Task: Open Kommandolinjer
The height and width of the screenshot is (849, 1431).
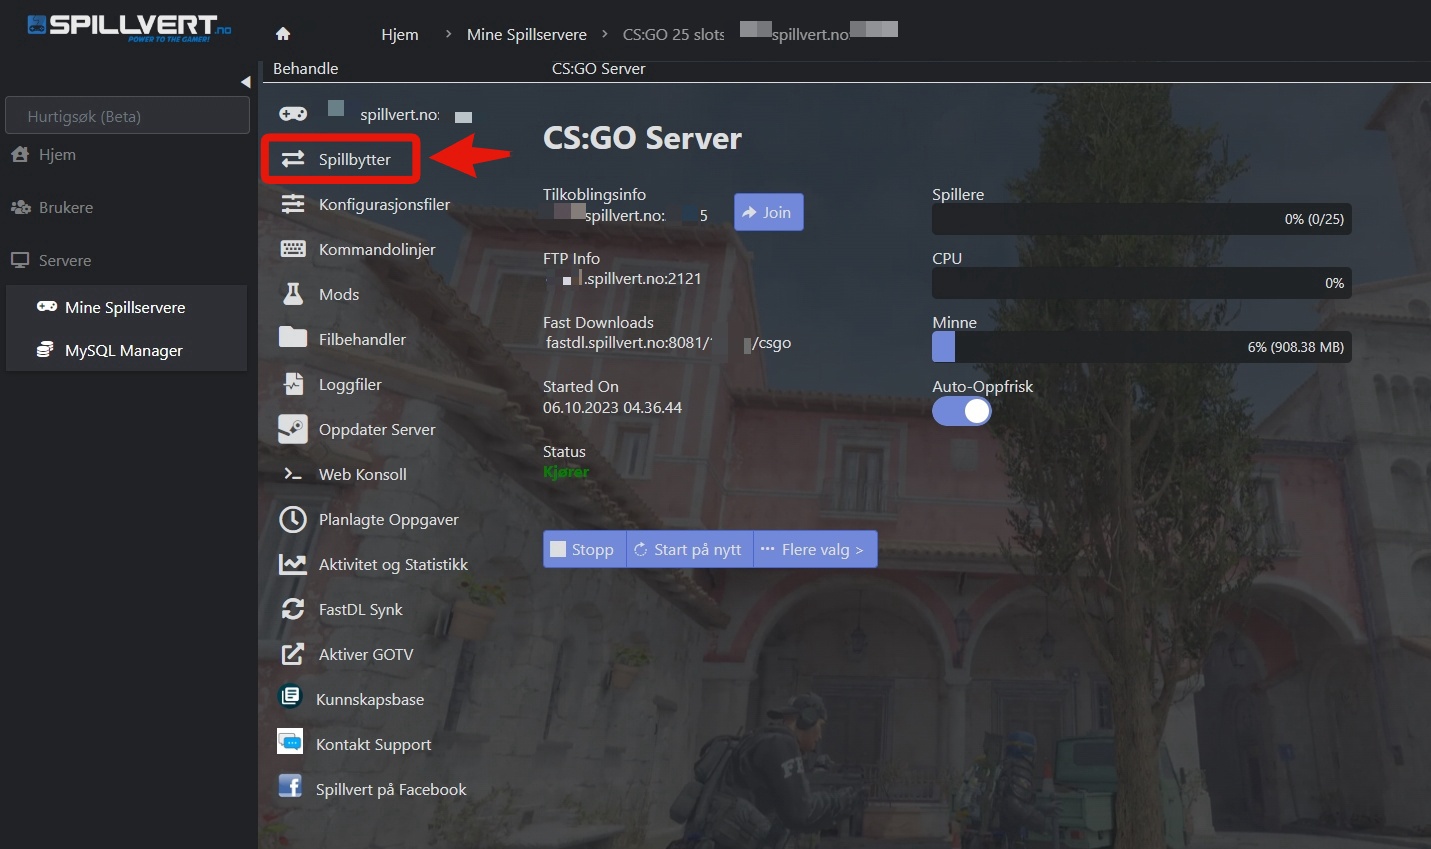Action: click(377, 250)
